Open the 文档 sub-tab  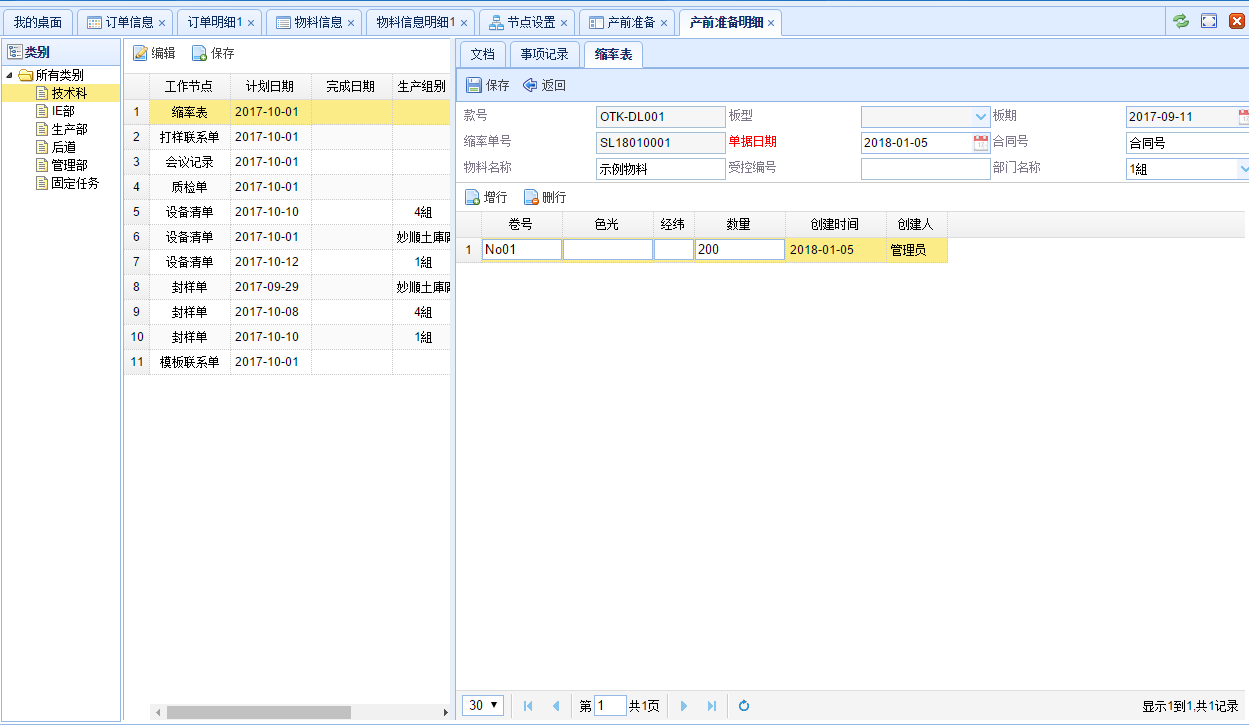click(x=483, y=55)
